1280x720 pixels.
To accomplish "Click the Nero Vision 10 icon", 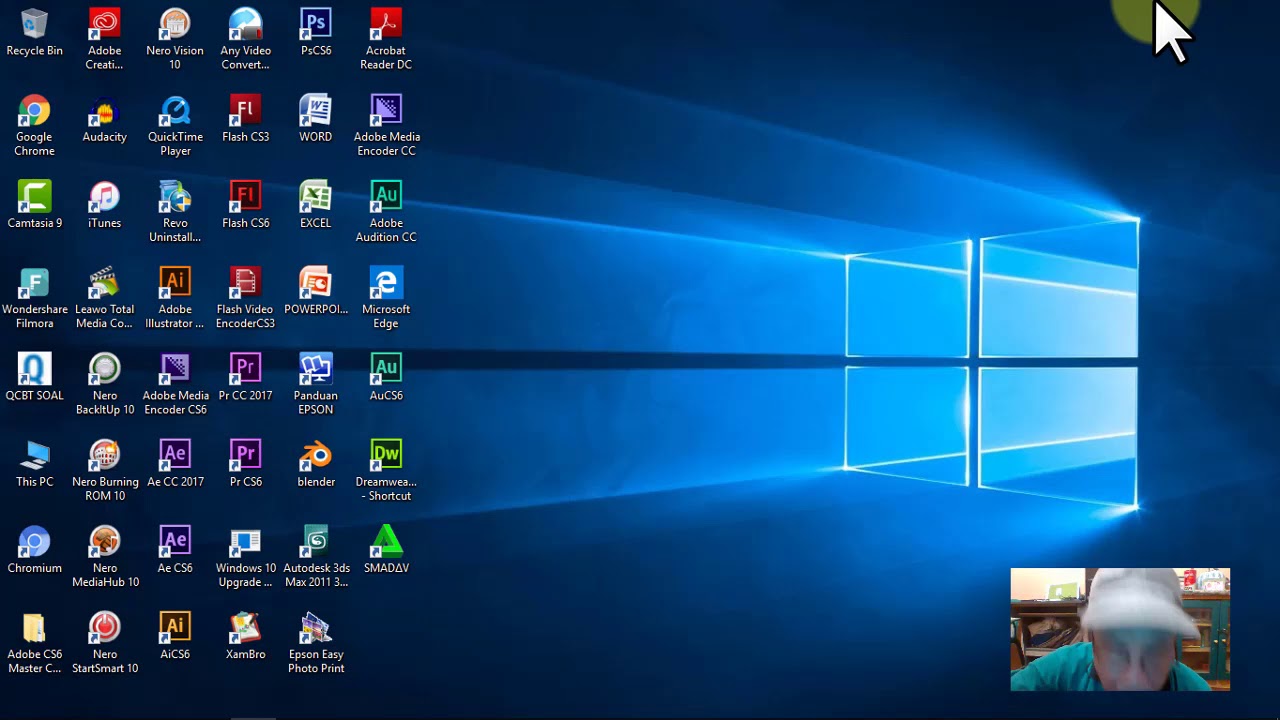I will 175,24.
